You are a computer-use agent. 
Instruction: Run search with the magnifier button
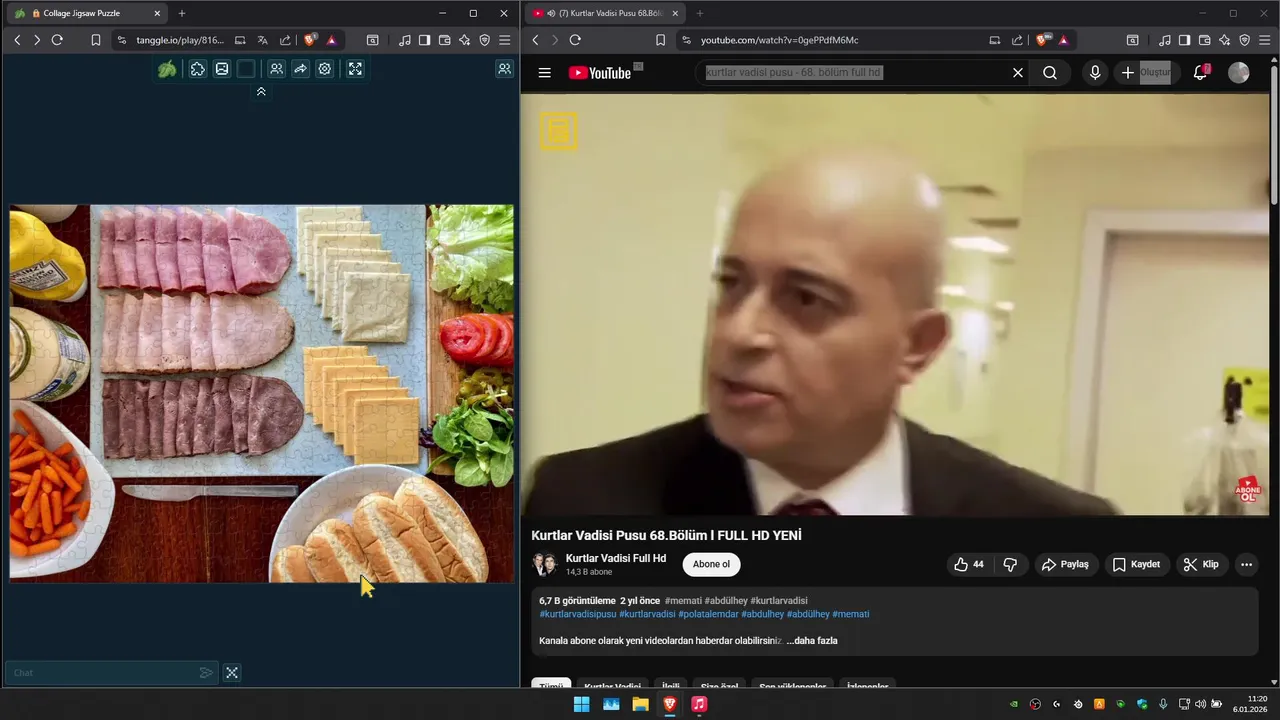(1050, 72)
